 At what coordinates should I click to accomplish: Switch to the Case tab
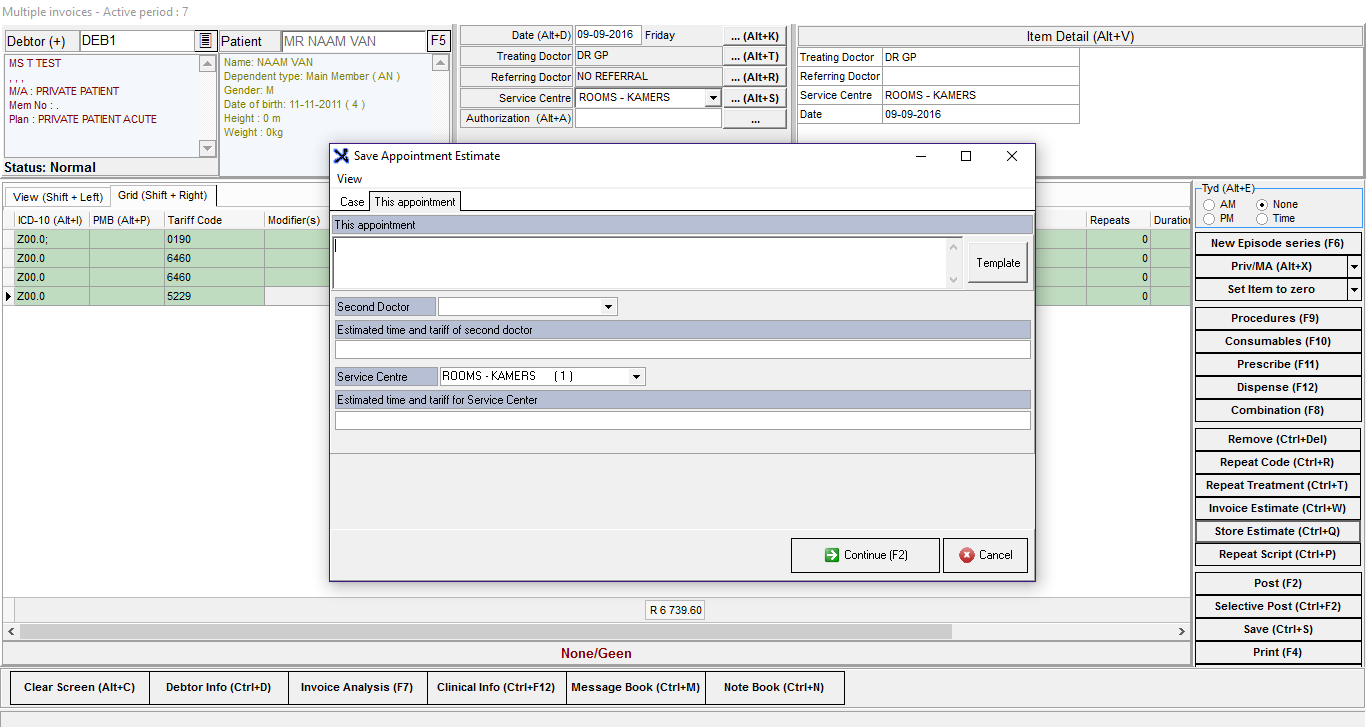coord(352,202)
